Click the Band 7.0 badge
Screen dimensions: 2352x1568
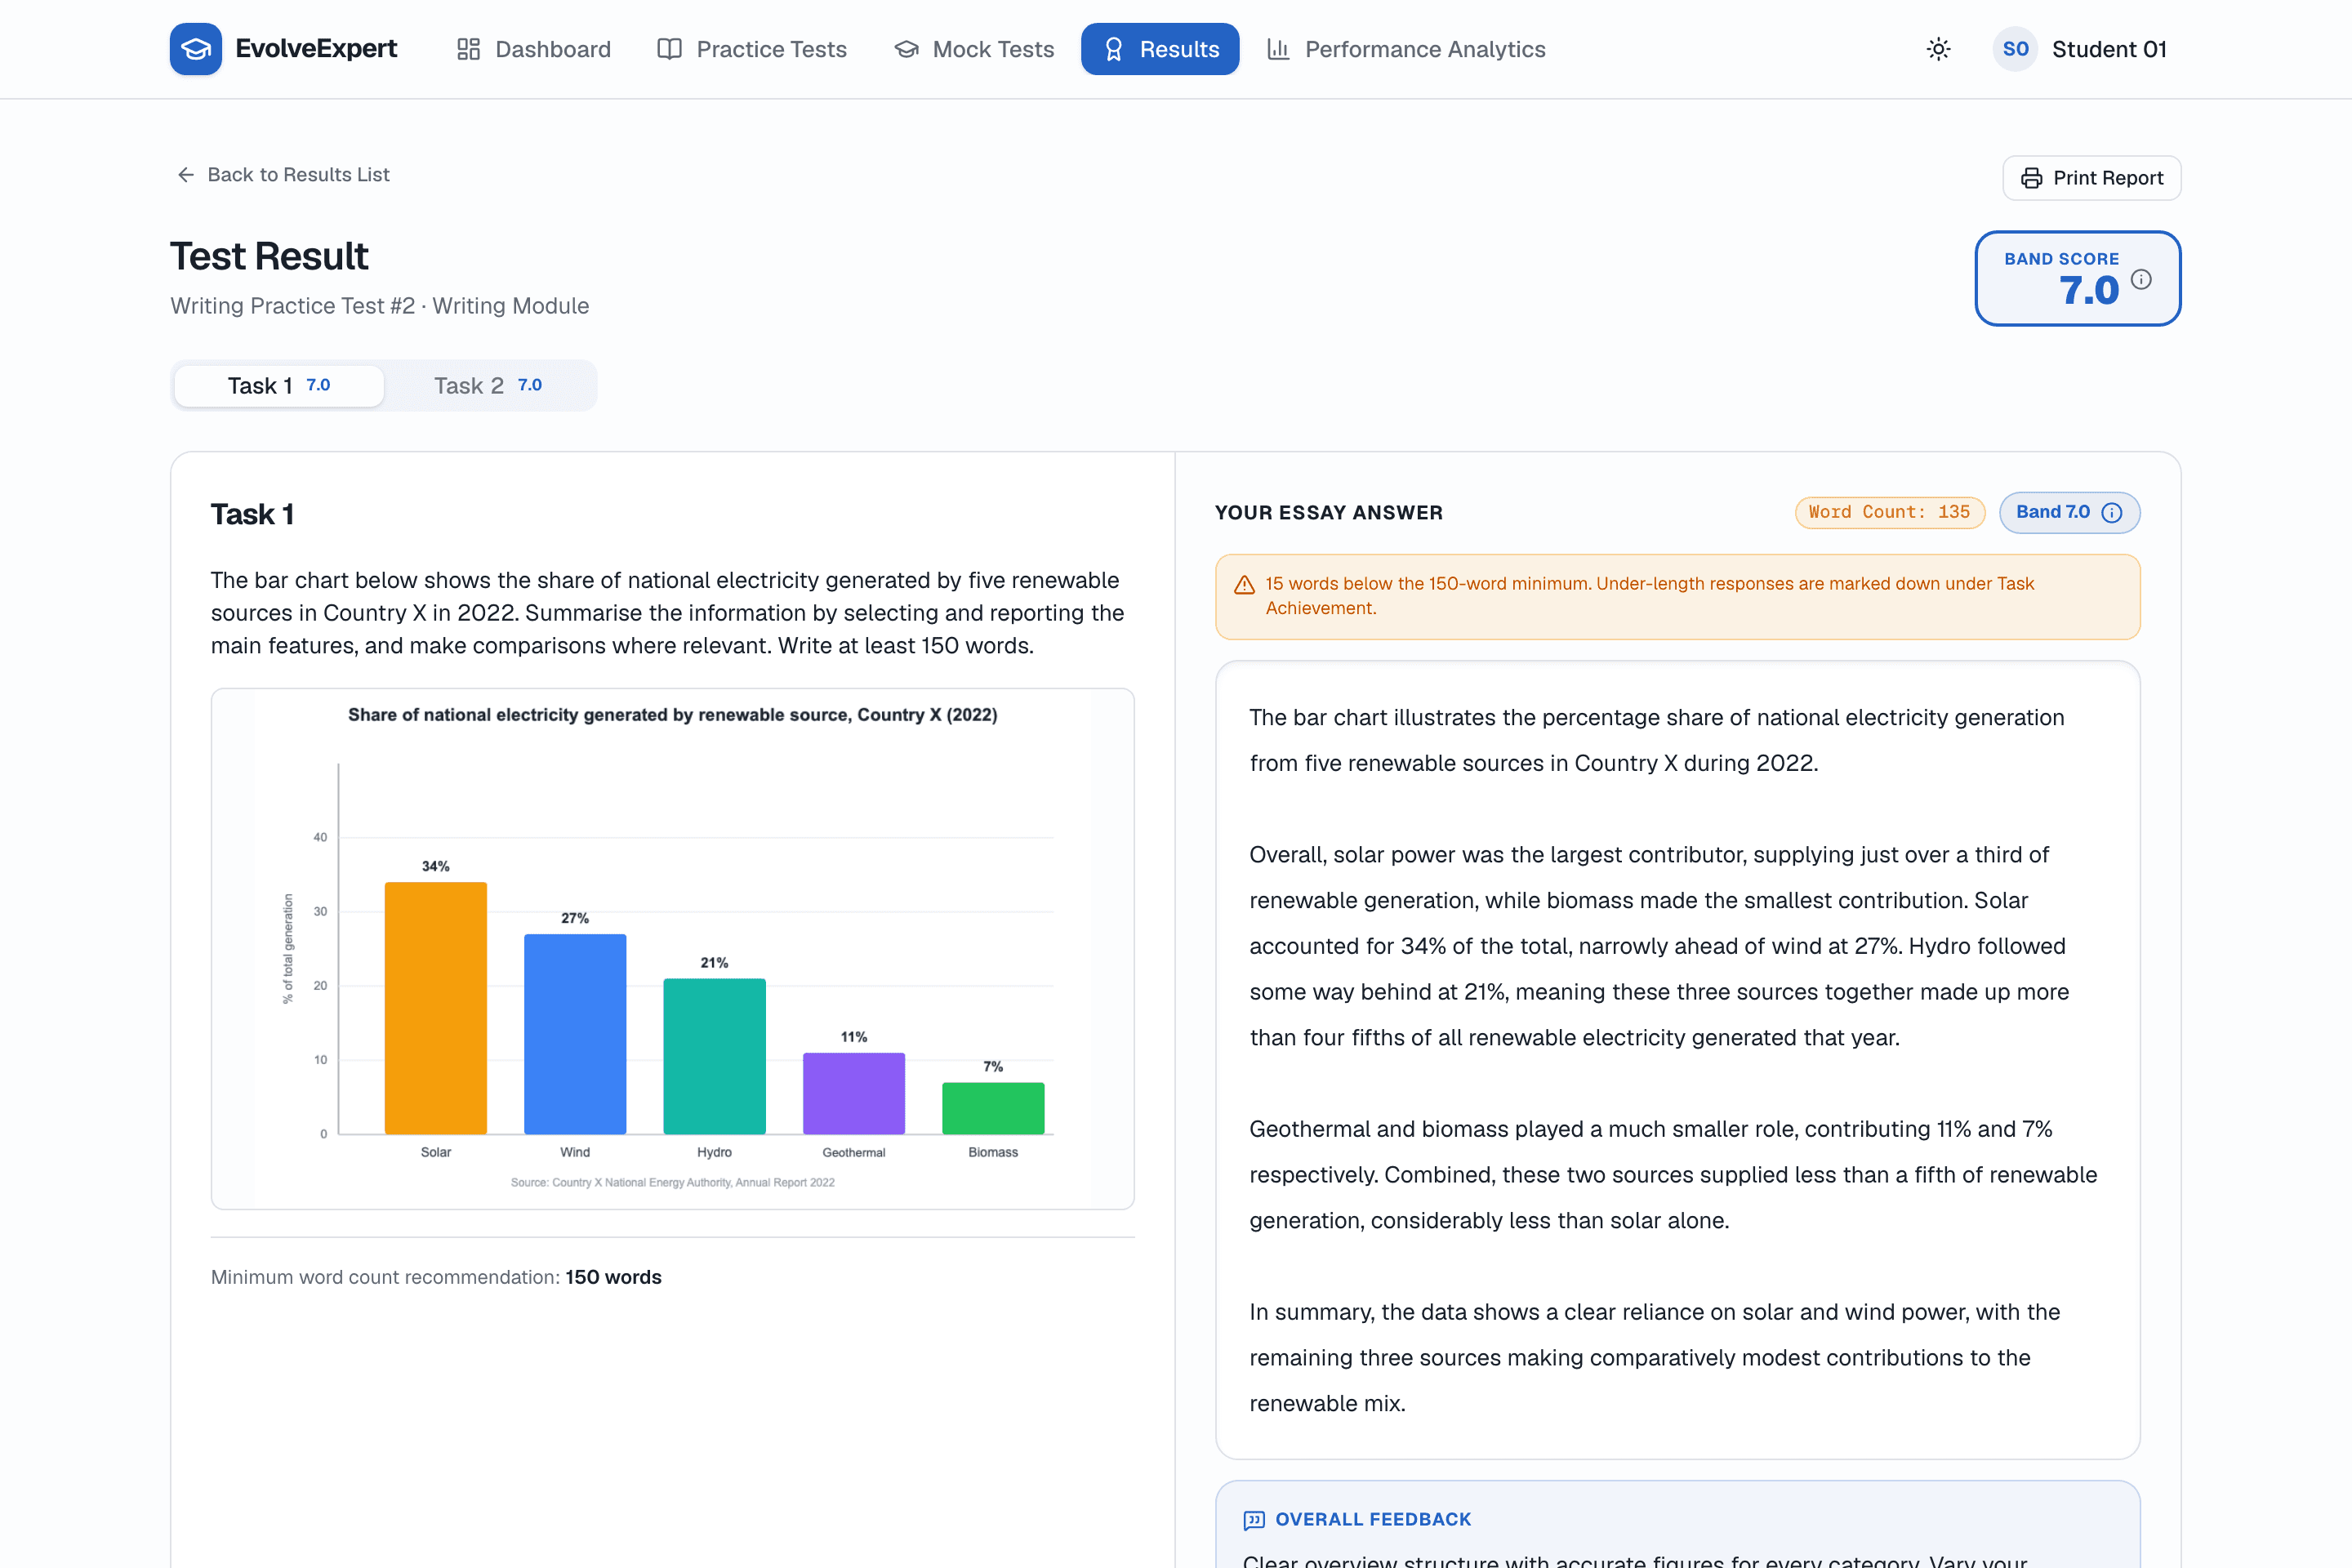click(x=2069, y=512)
